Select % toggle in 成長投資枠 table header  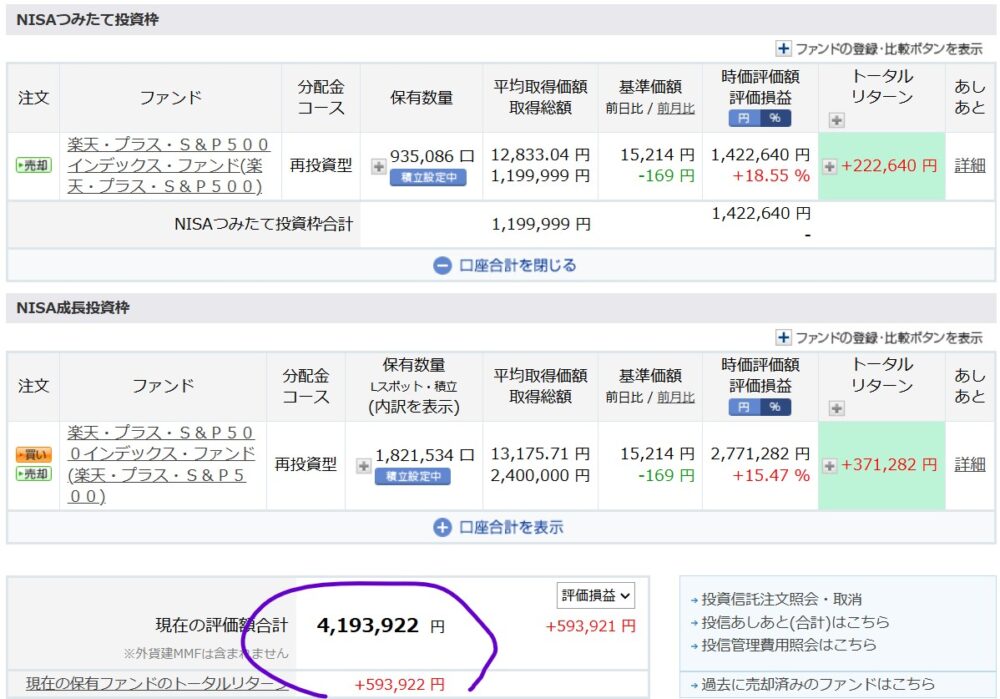775,407
